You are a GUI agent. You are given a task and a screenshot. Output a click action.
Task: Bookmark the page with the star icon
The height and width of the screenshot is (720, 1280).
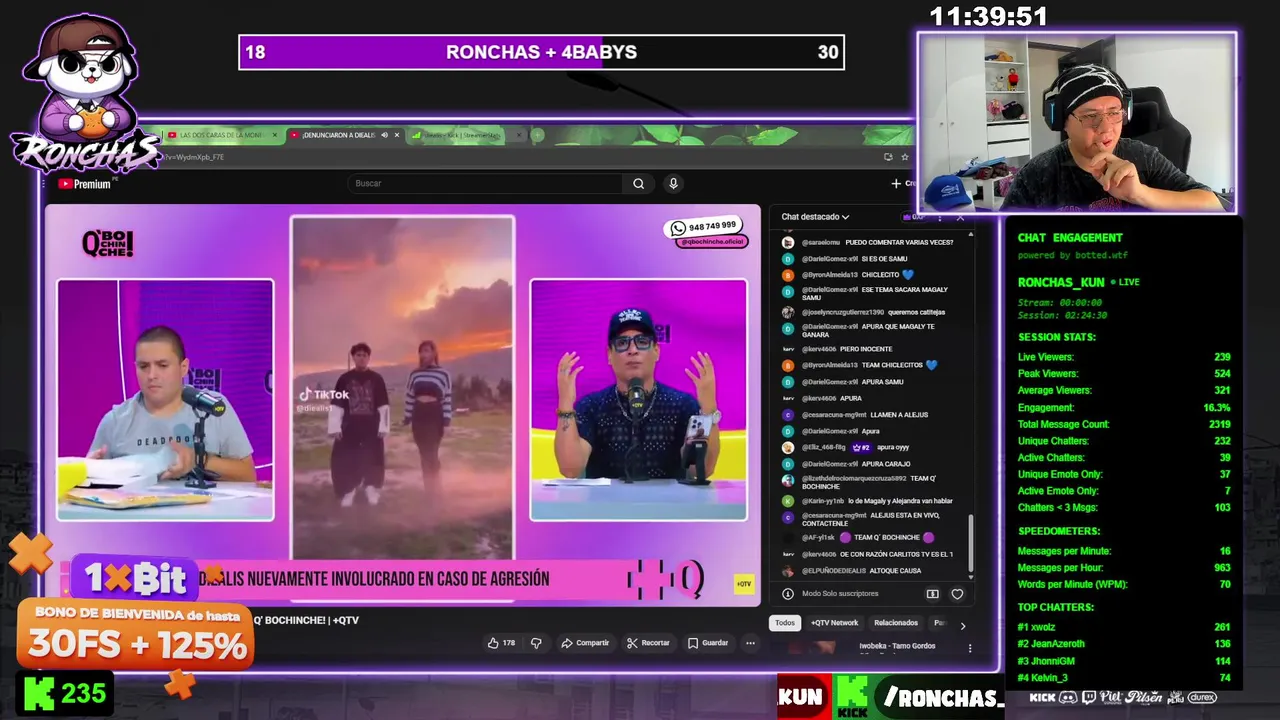pos(905,157)
